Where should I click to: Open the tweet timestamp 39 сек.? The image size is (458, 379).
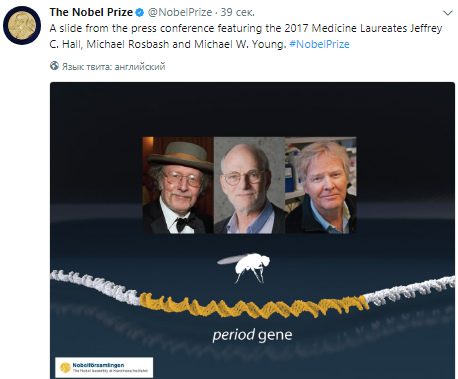click(x=237, y=12)
